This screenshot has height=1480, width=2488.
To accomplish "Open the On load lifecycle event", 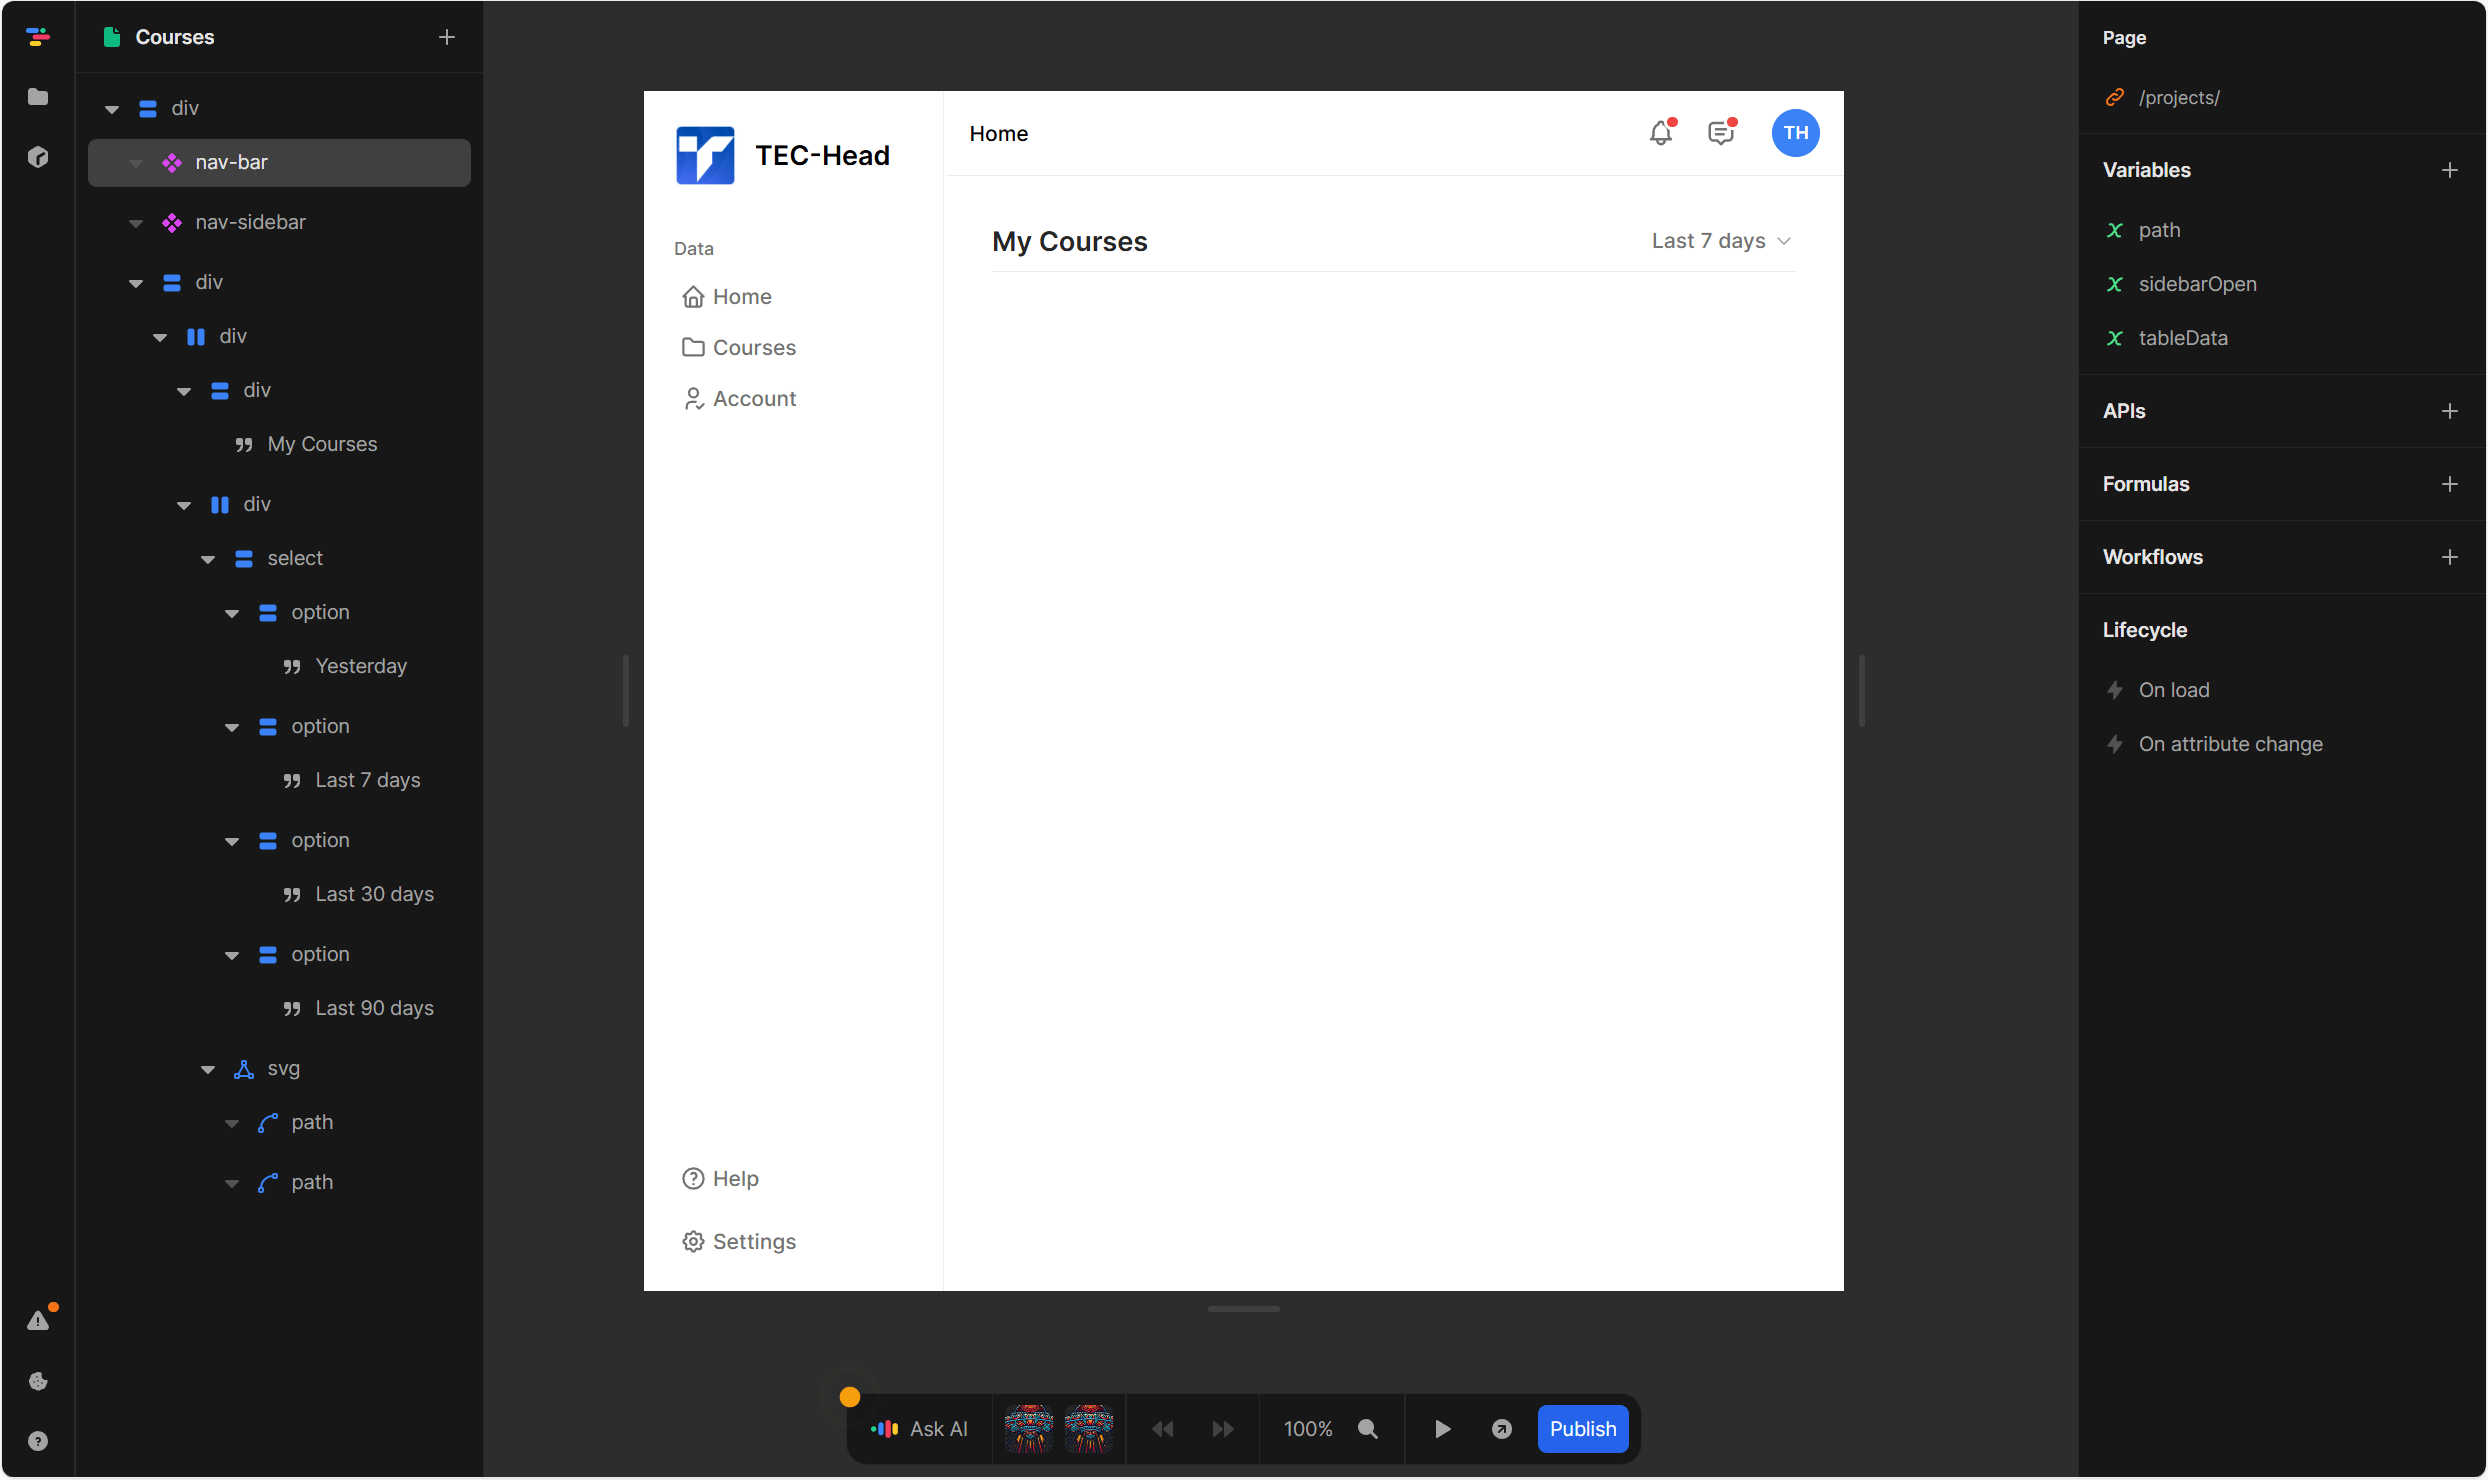I will coord(2173,690).
